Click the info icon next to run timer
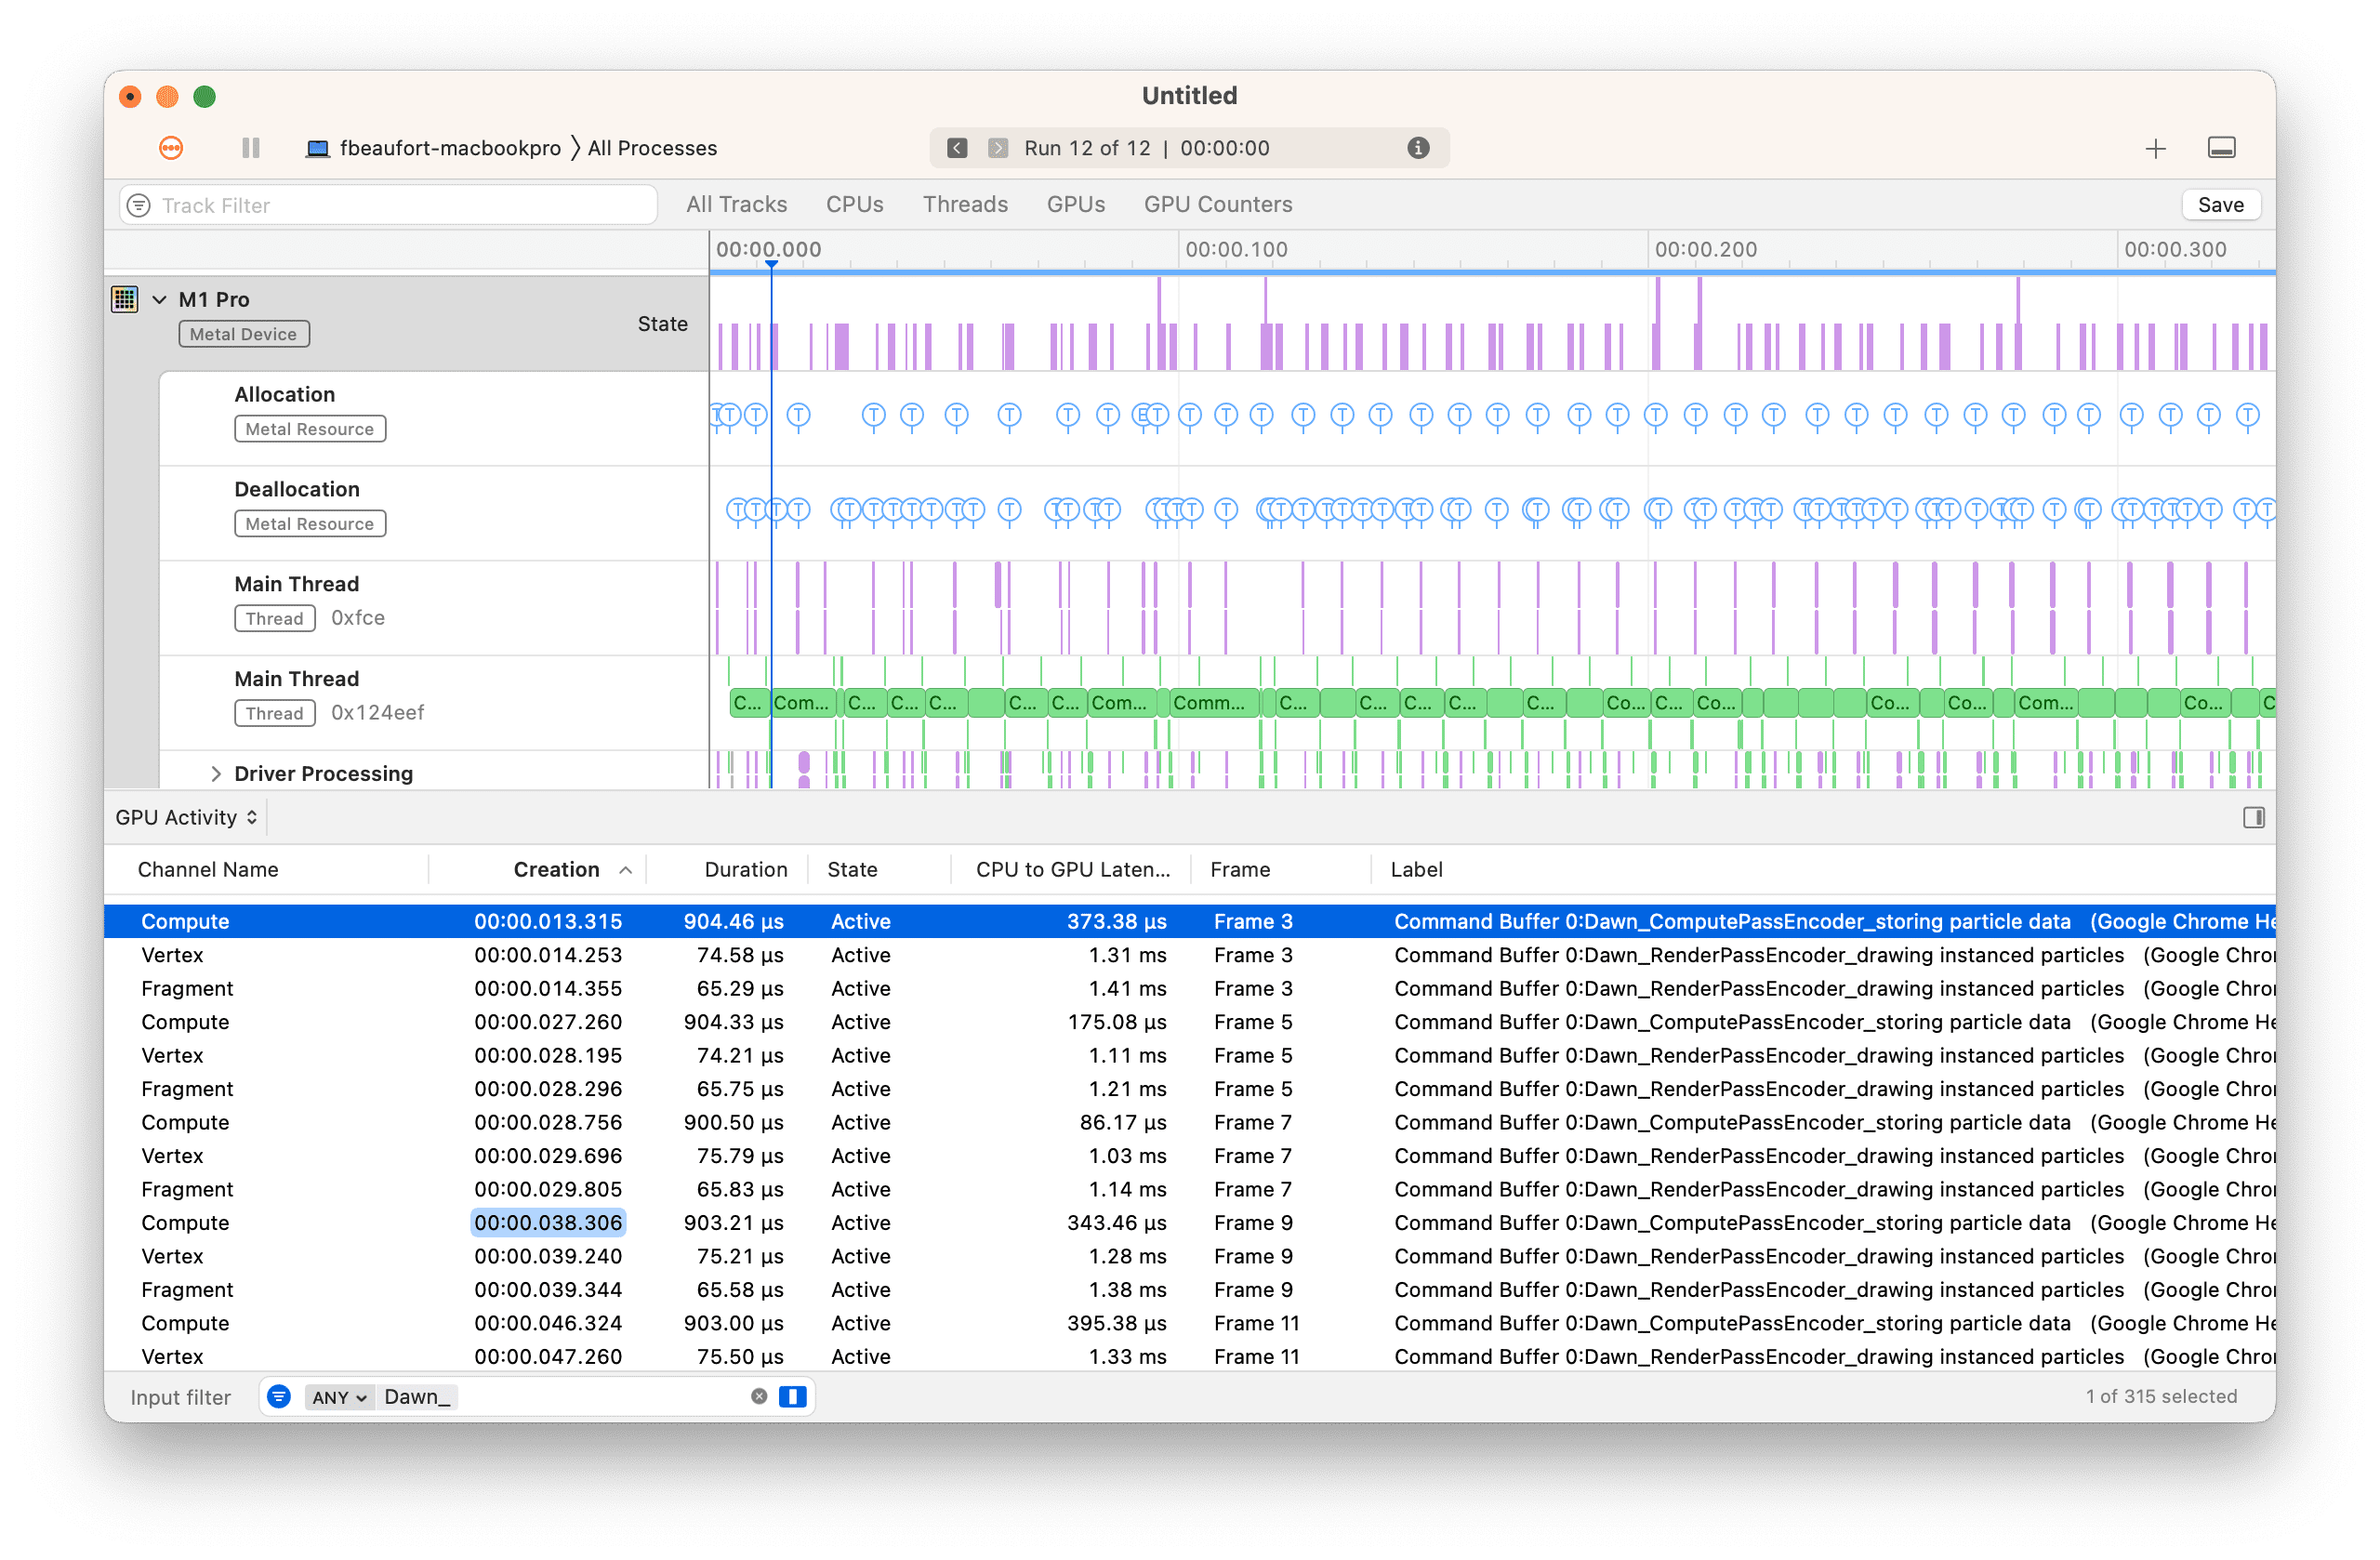The image size is (2380, 1560). tap(1422, 148)
